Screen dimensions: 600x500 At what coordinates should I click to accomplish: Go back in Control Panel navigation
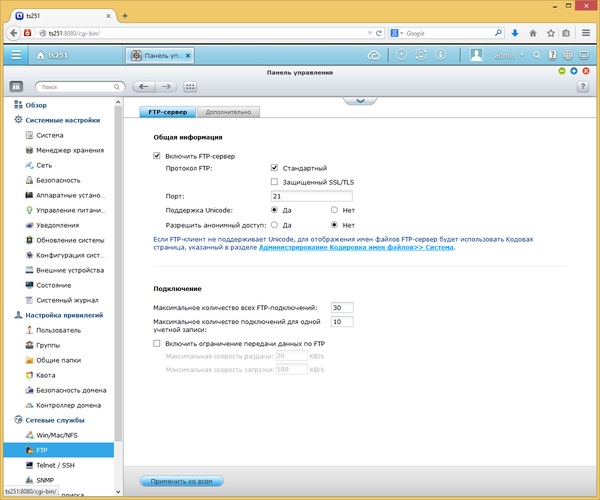[x=144, y=87]
